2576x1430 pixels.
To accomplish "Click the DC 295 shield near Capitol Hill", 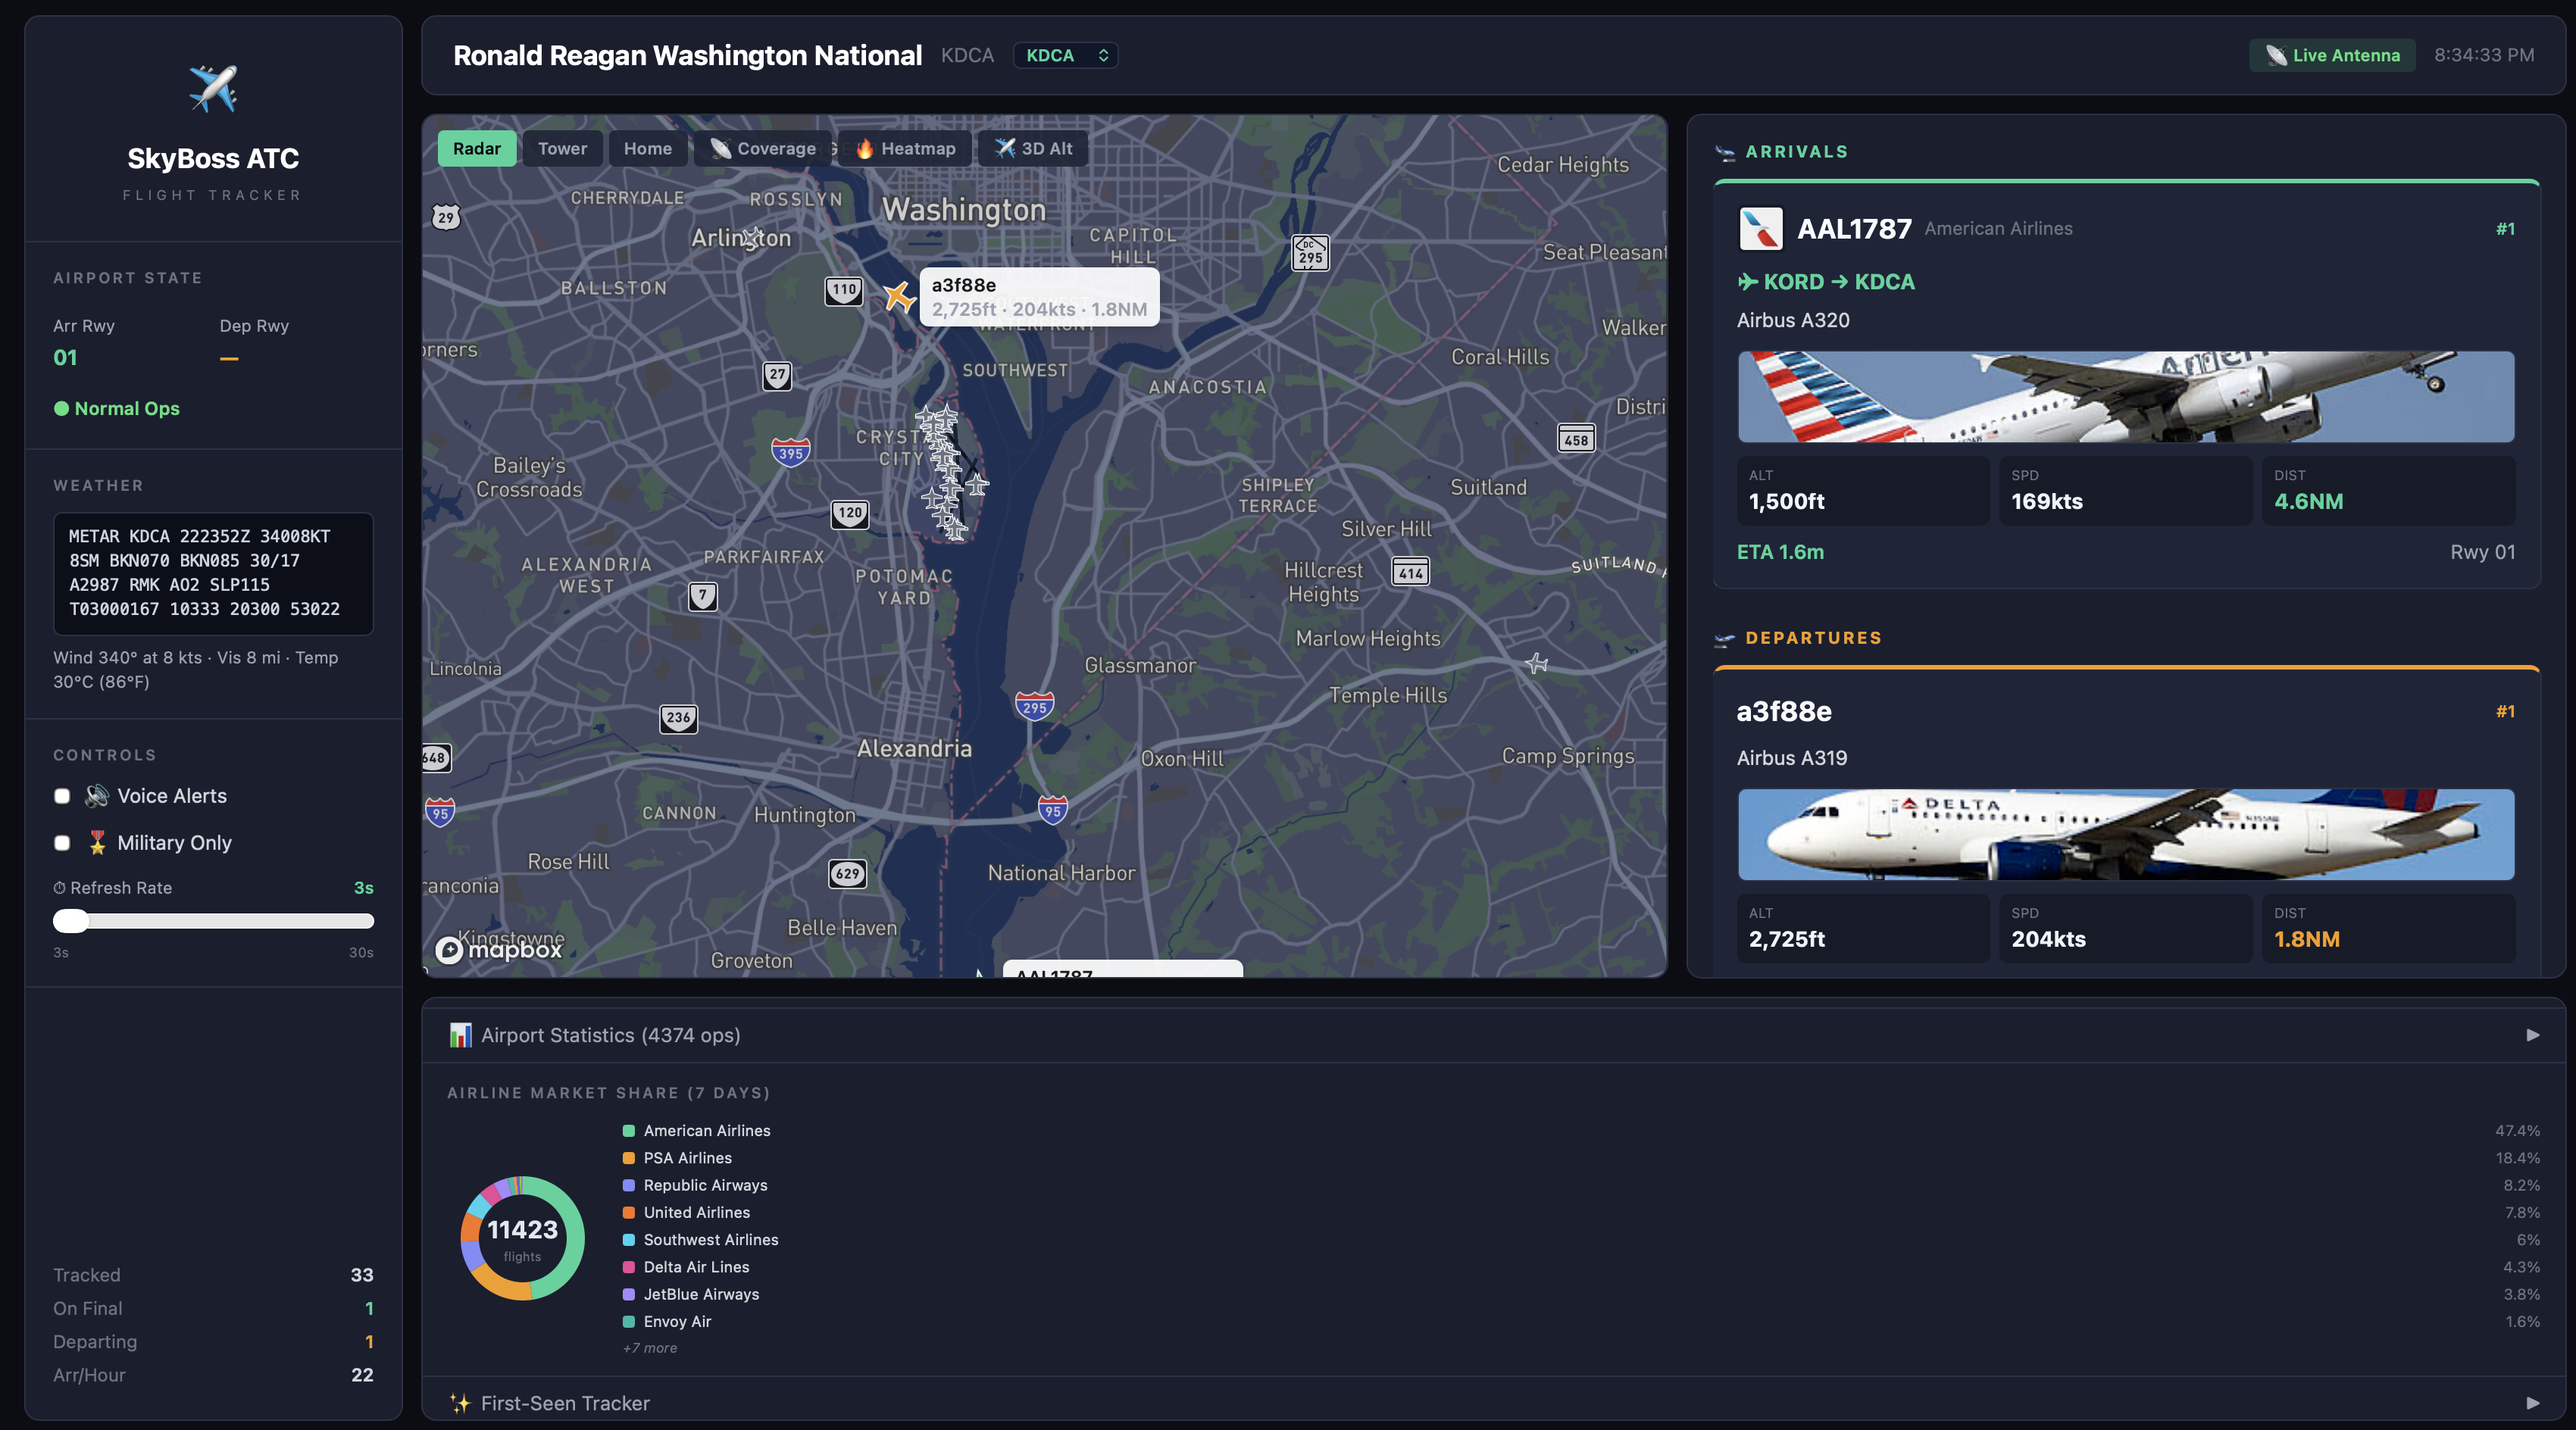I will pos(1310,252).
